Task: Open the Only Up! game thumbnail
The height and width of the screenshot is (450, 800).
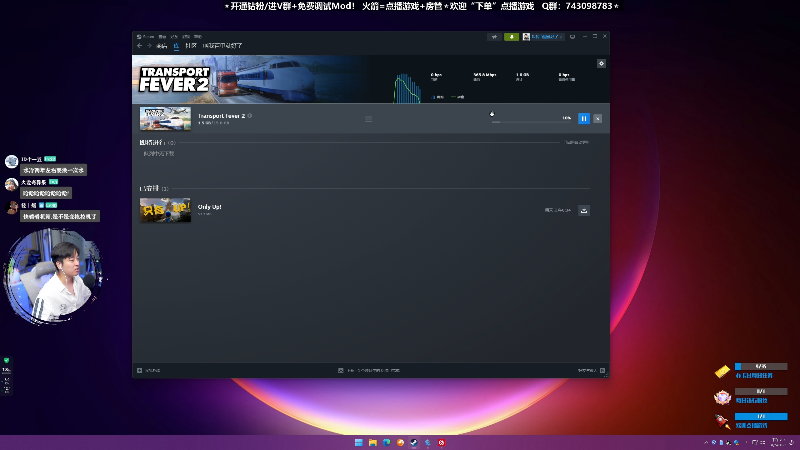Action: (165, 210)
